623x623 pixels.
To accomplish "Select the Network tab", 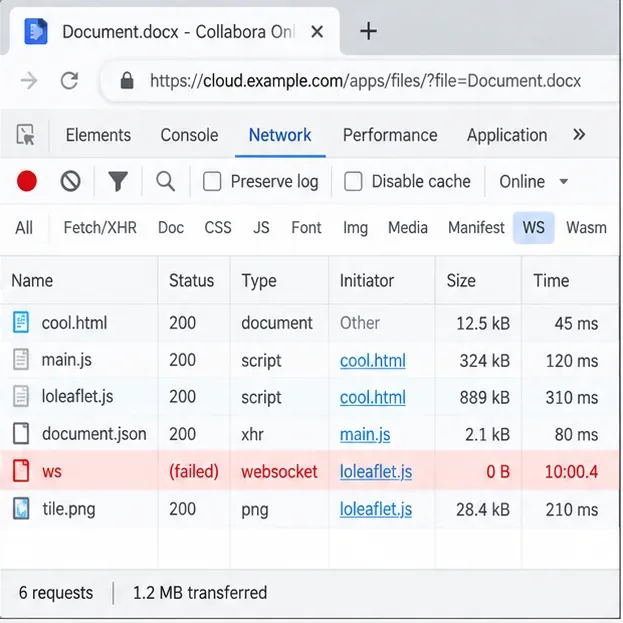I will 280,135.
